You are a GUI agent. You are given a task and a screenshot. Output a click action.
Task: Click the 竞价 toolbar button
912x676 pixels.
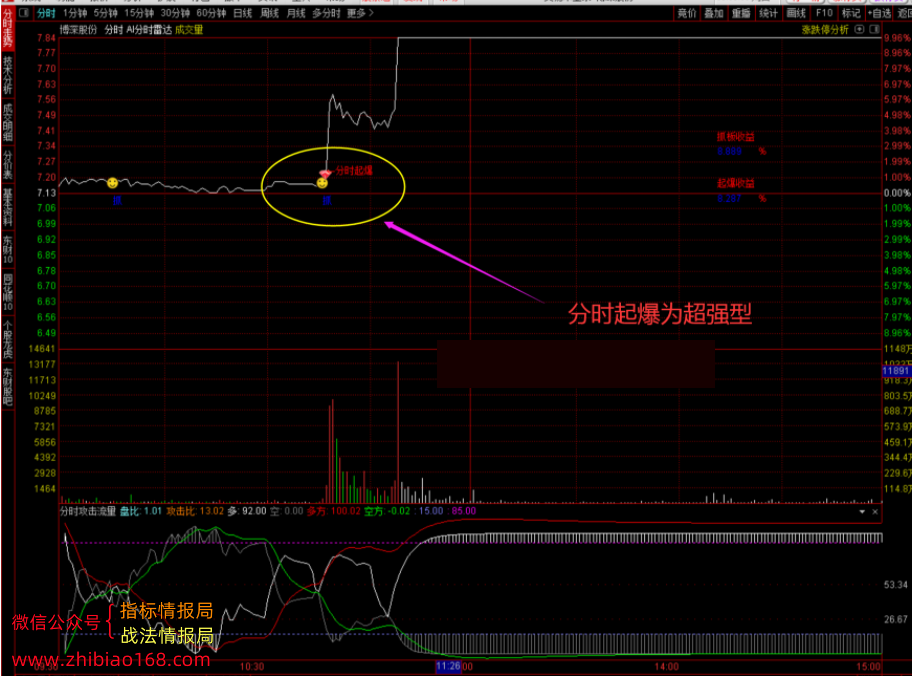click(687, 13)
